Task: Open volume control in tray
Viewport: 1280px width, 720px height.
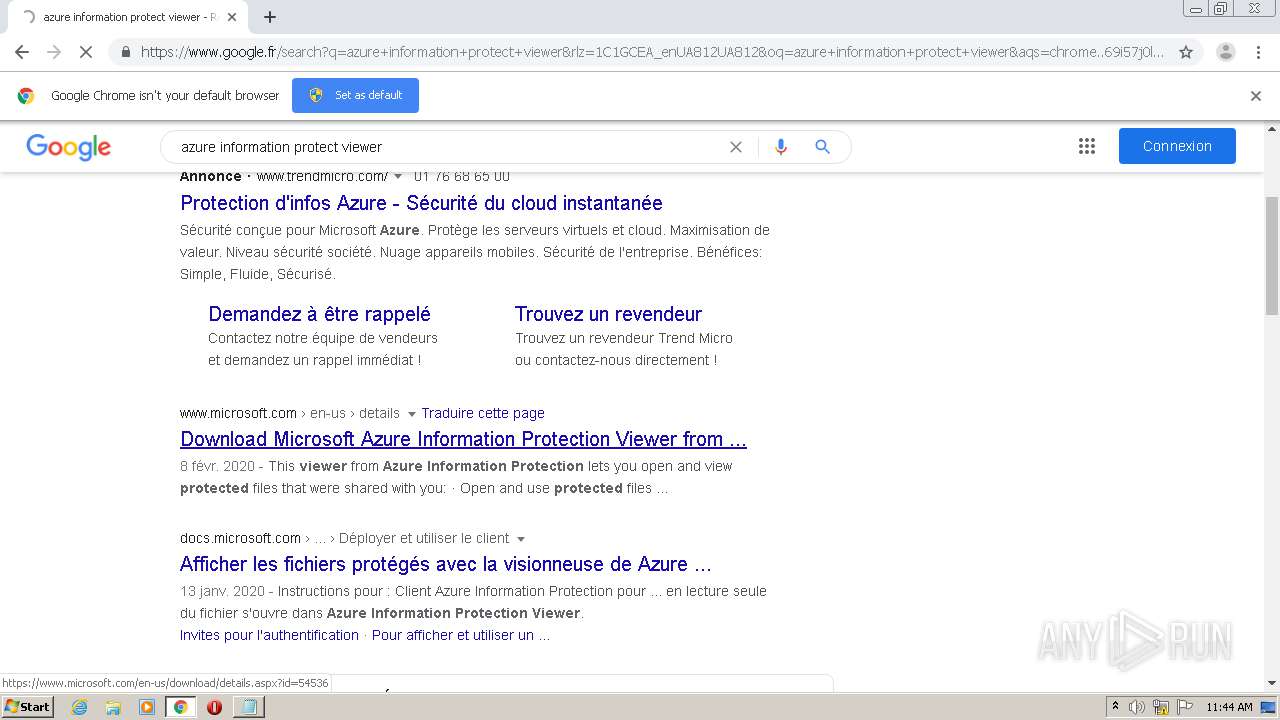Action: pos(1137,707)
